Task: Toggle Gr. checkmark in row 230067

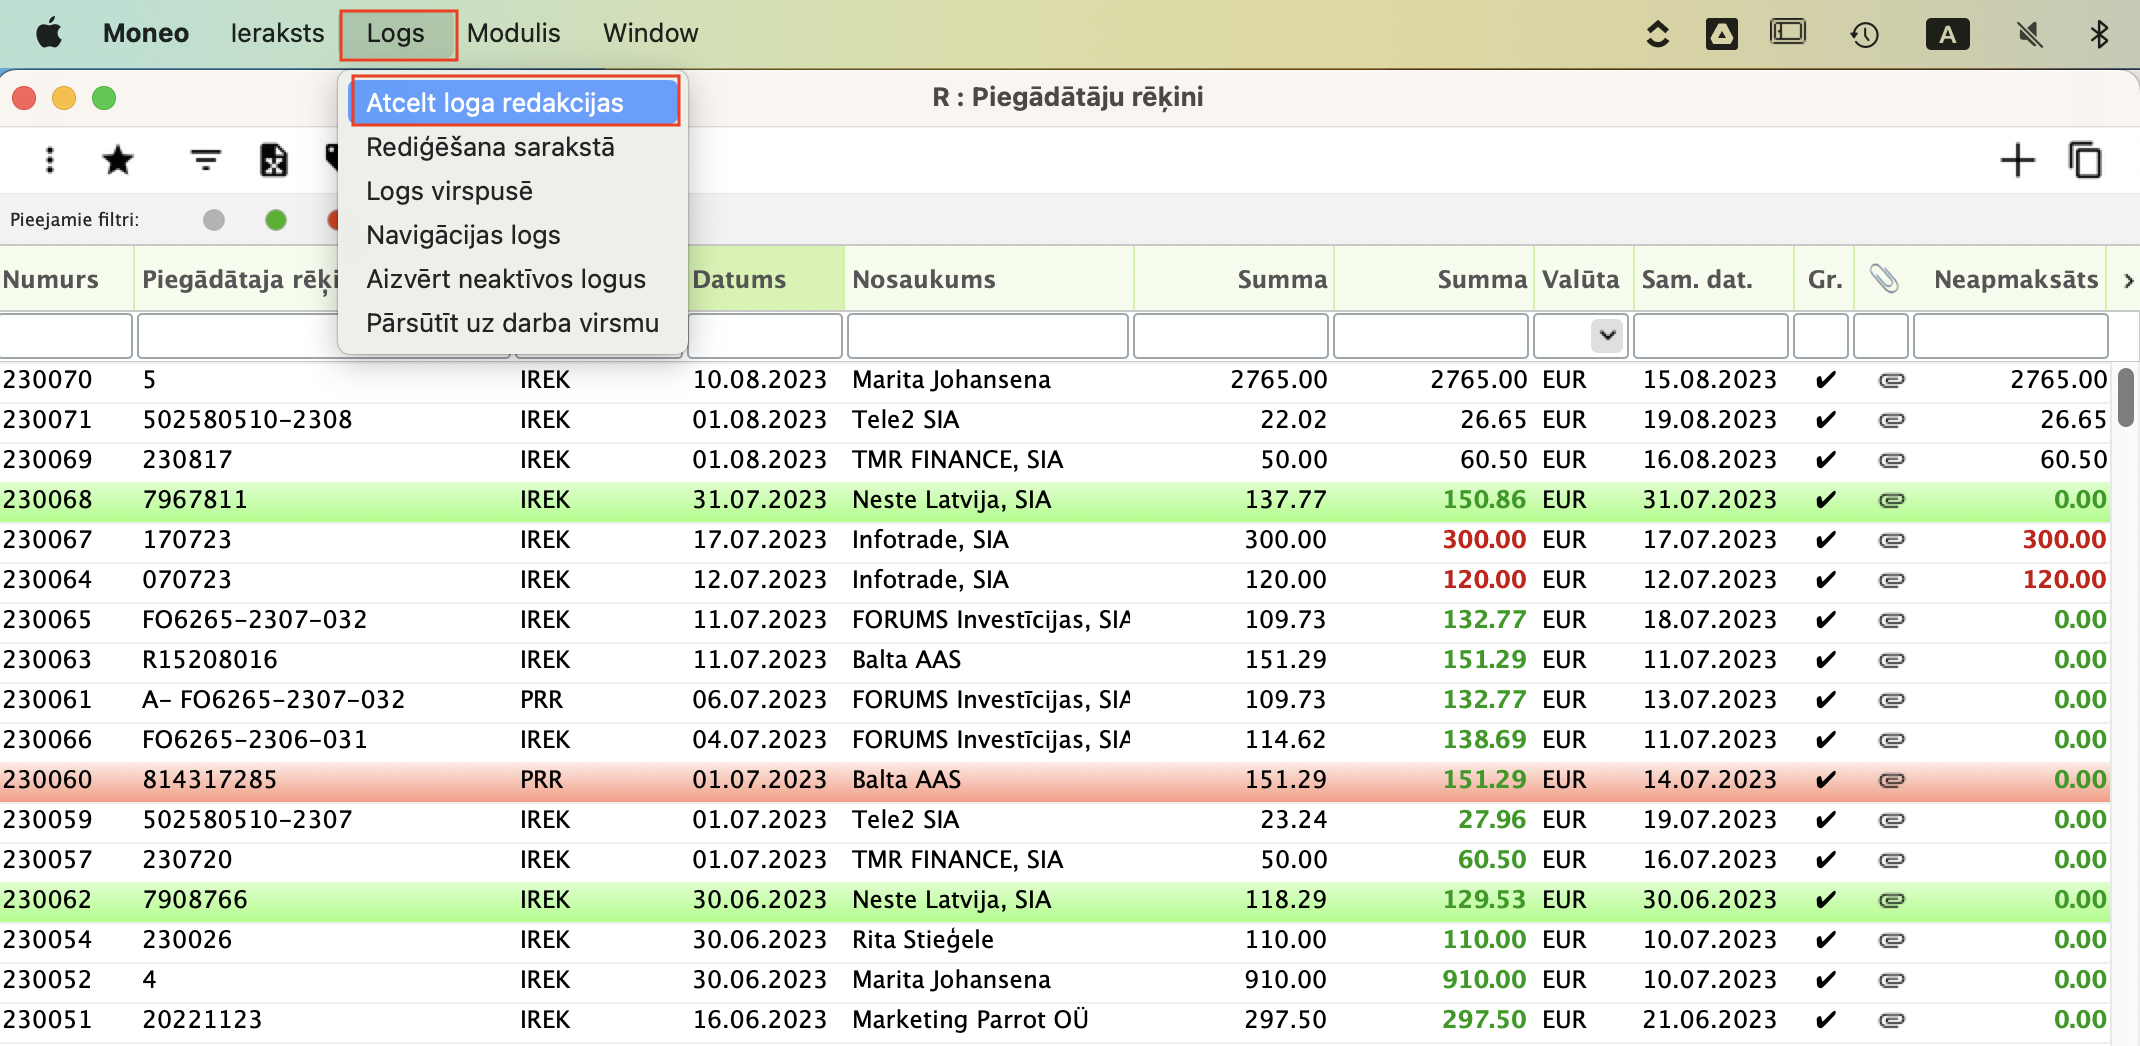Action: pos(1825,540)
